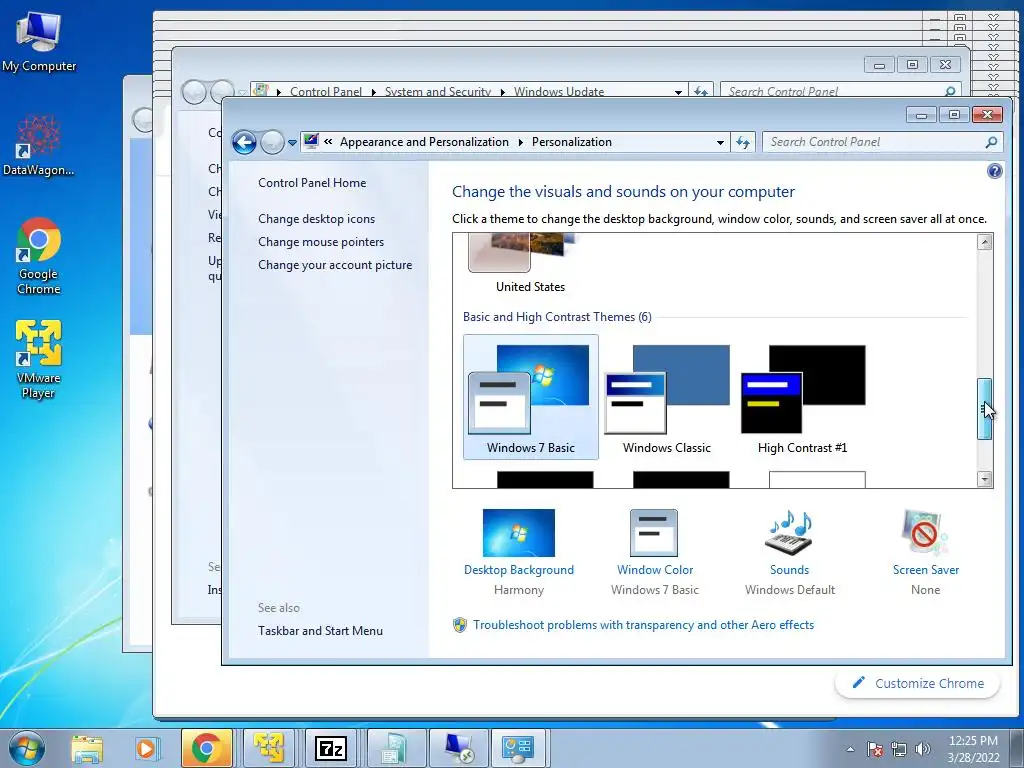
Task: Select the United States theme
Action: (x=530, y=264)
